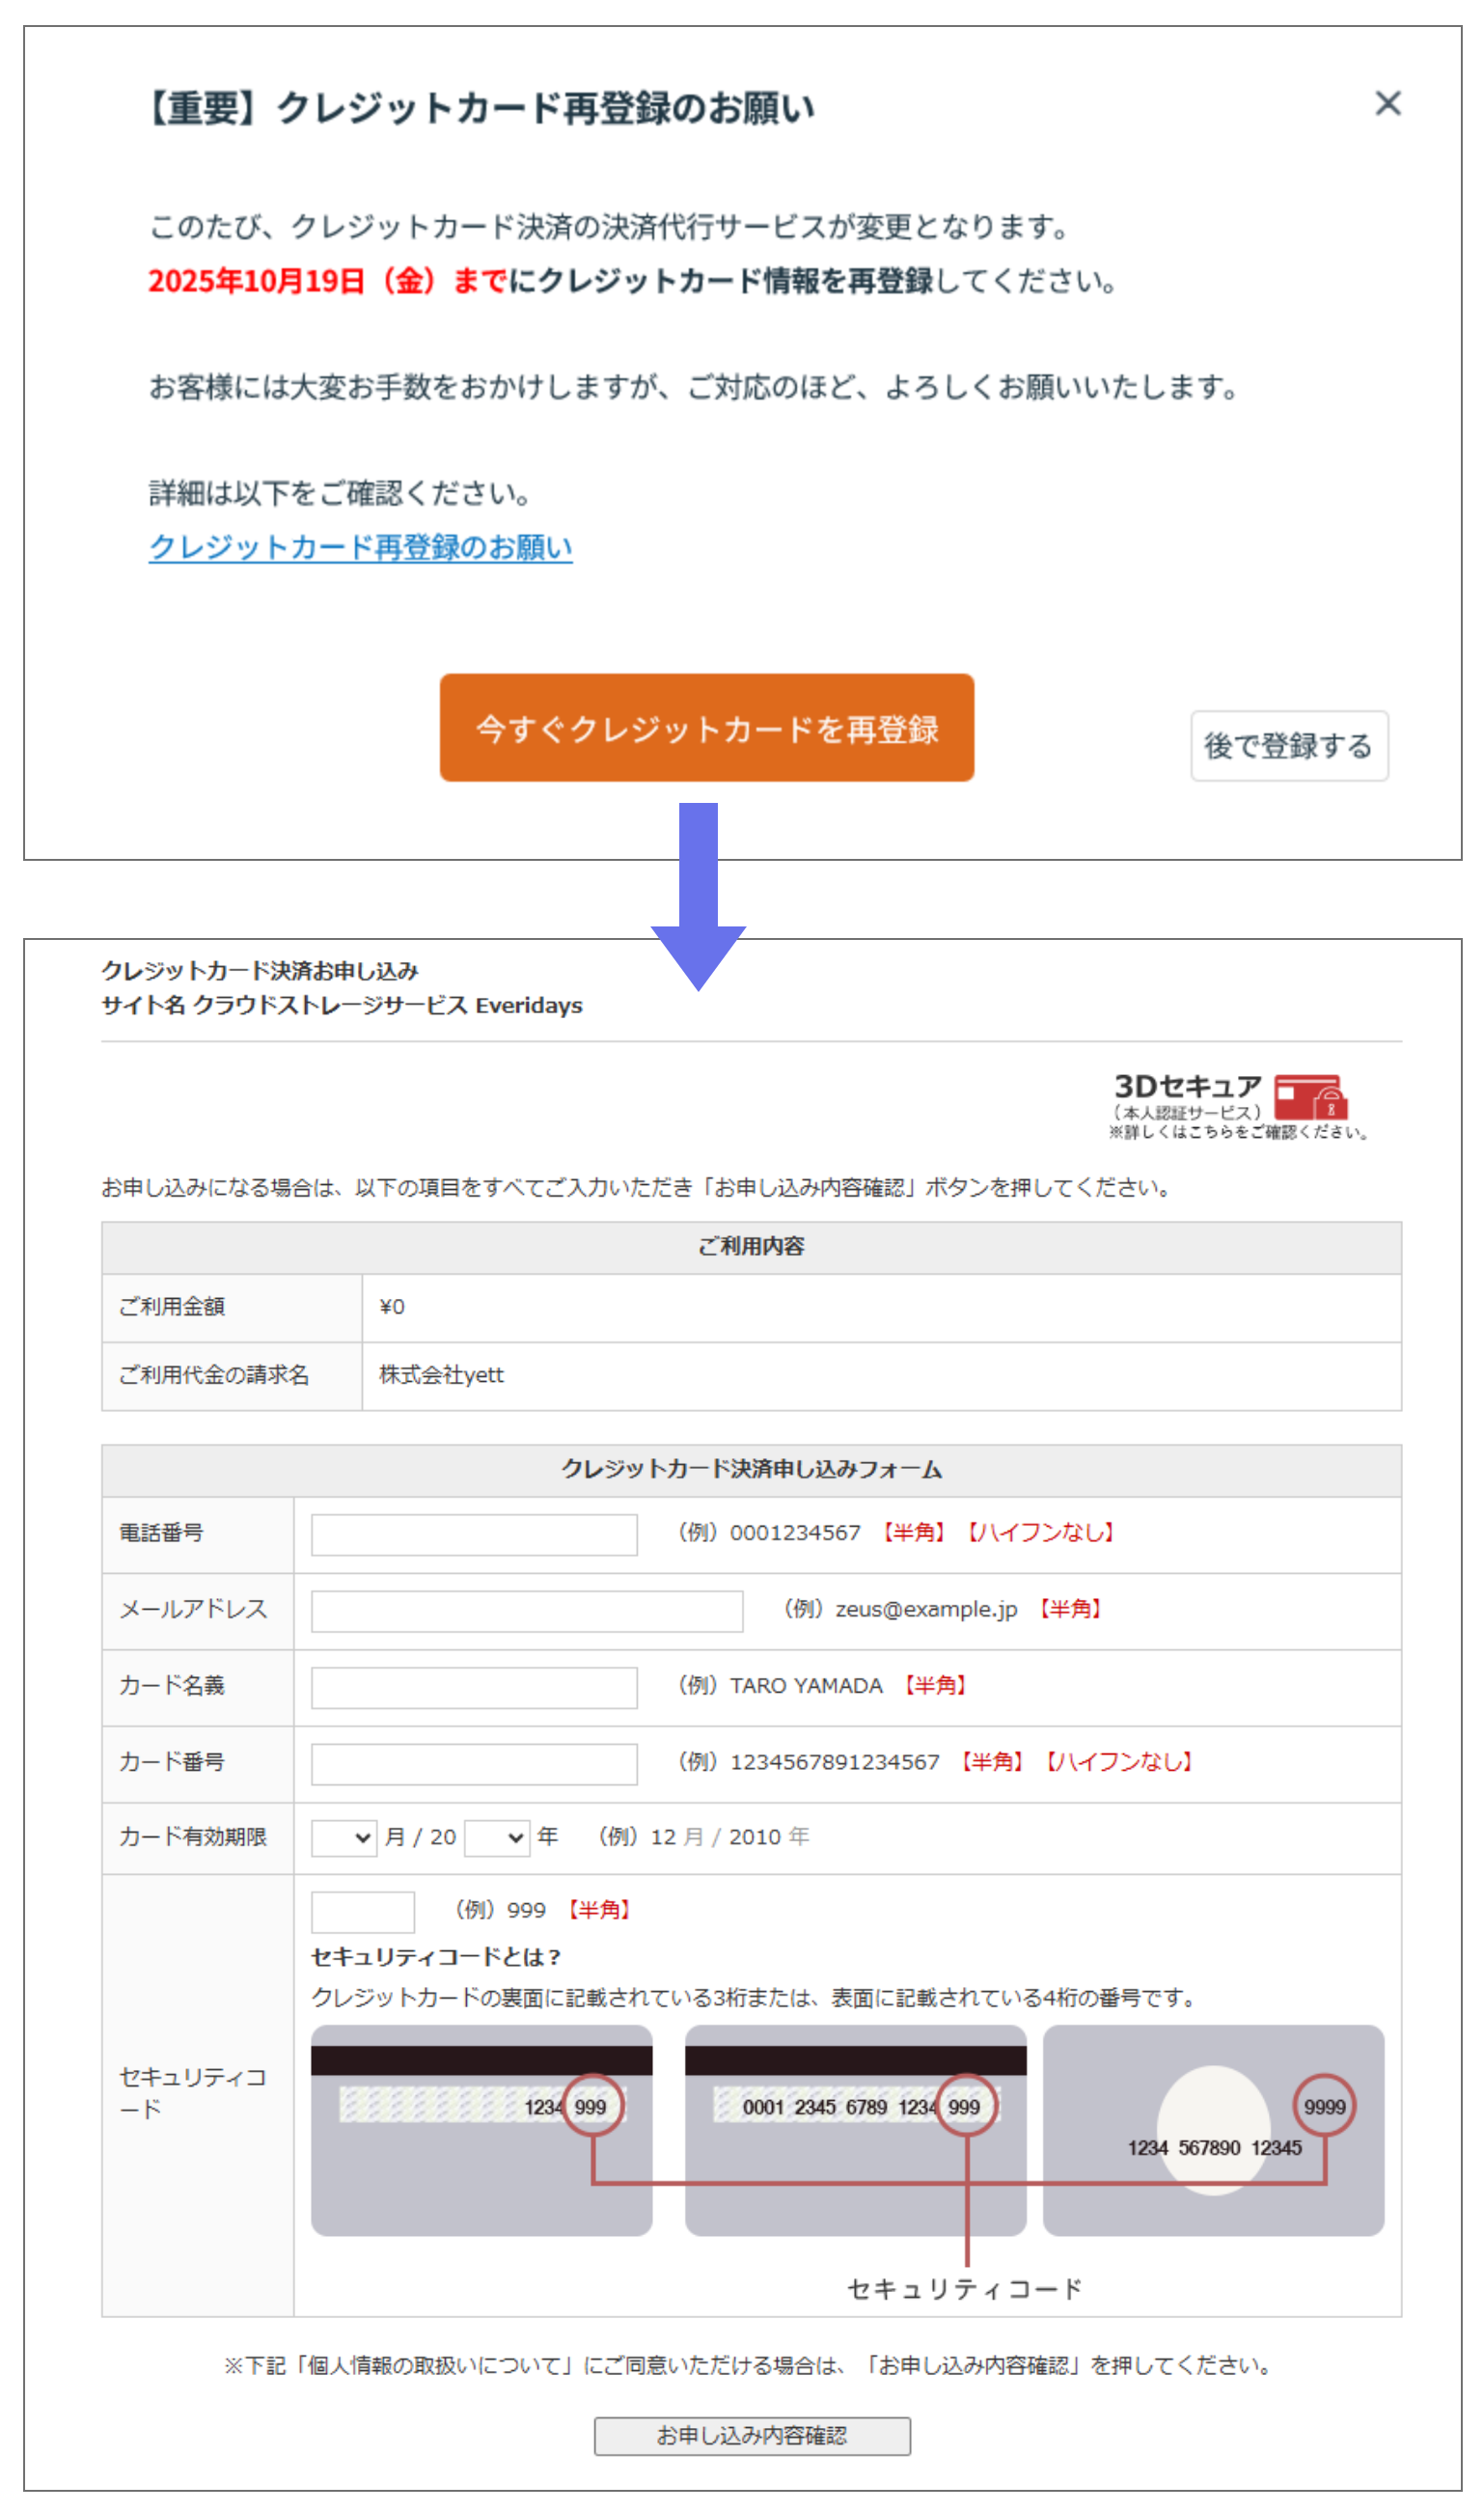The width and height of the screenshot is (1484, 2513).
Task: Click the メールアドレス text field
Action: [x=526, y=1611]
